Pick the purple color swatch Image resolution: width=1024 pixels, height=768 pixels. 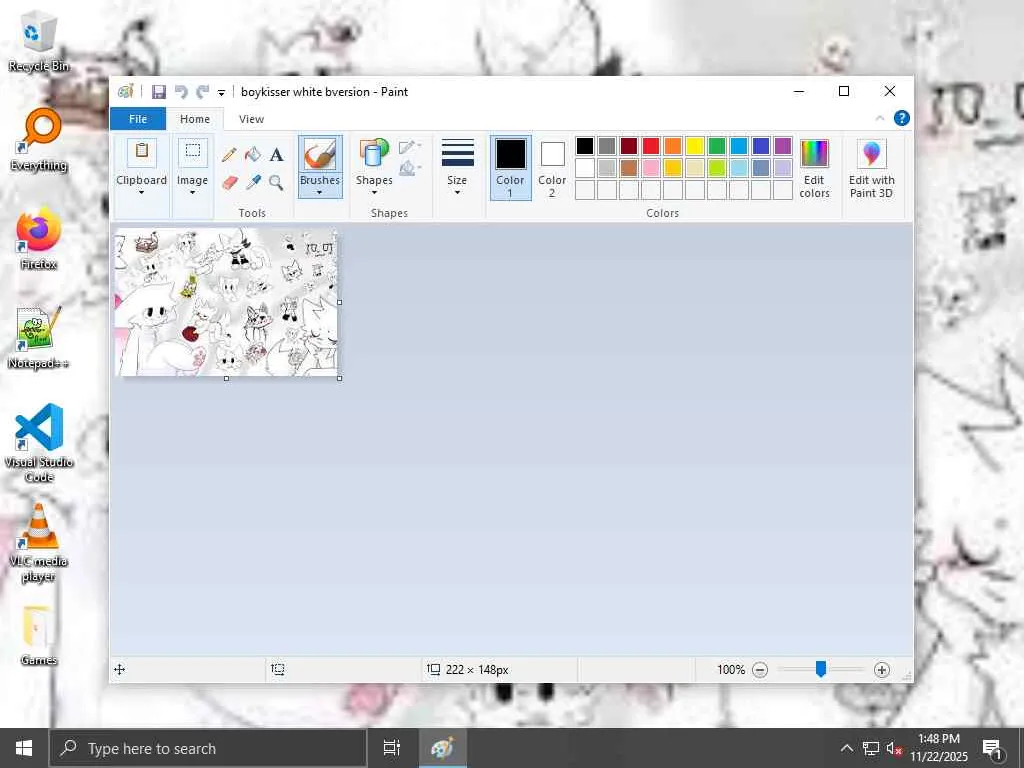pos(783,146)
